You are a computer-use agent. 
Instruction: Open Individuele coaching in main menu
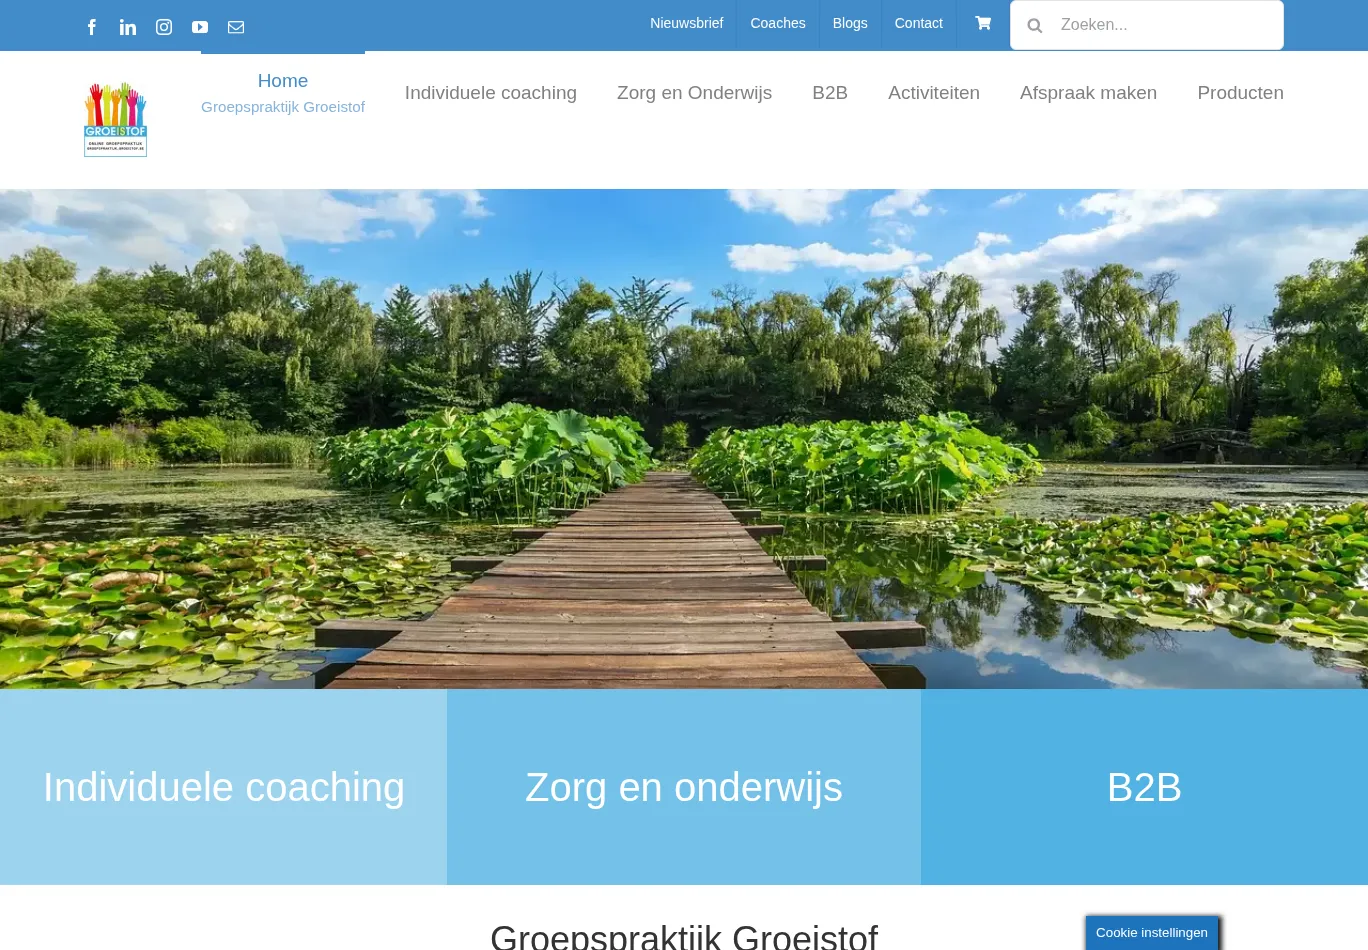click(491, 93)
